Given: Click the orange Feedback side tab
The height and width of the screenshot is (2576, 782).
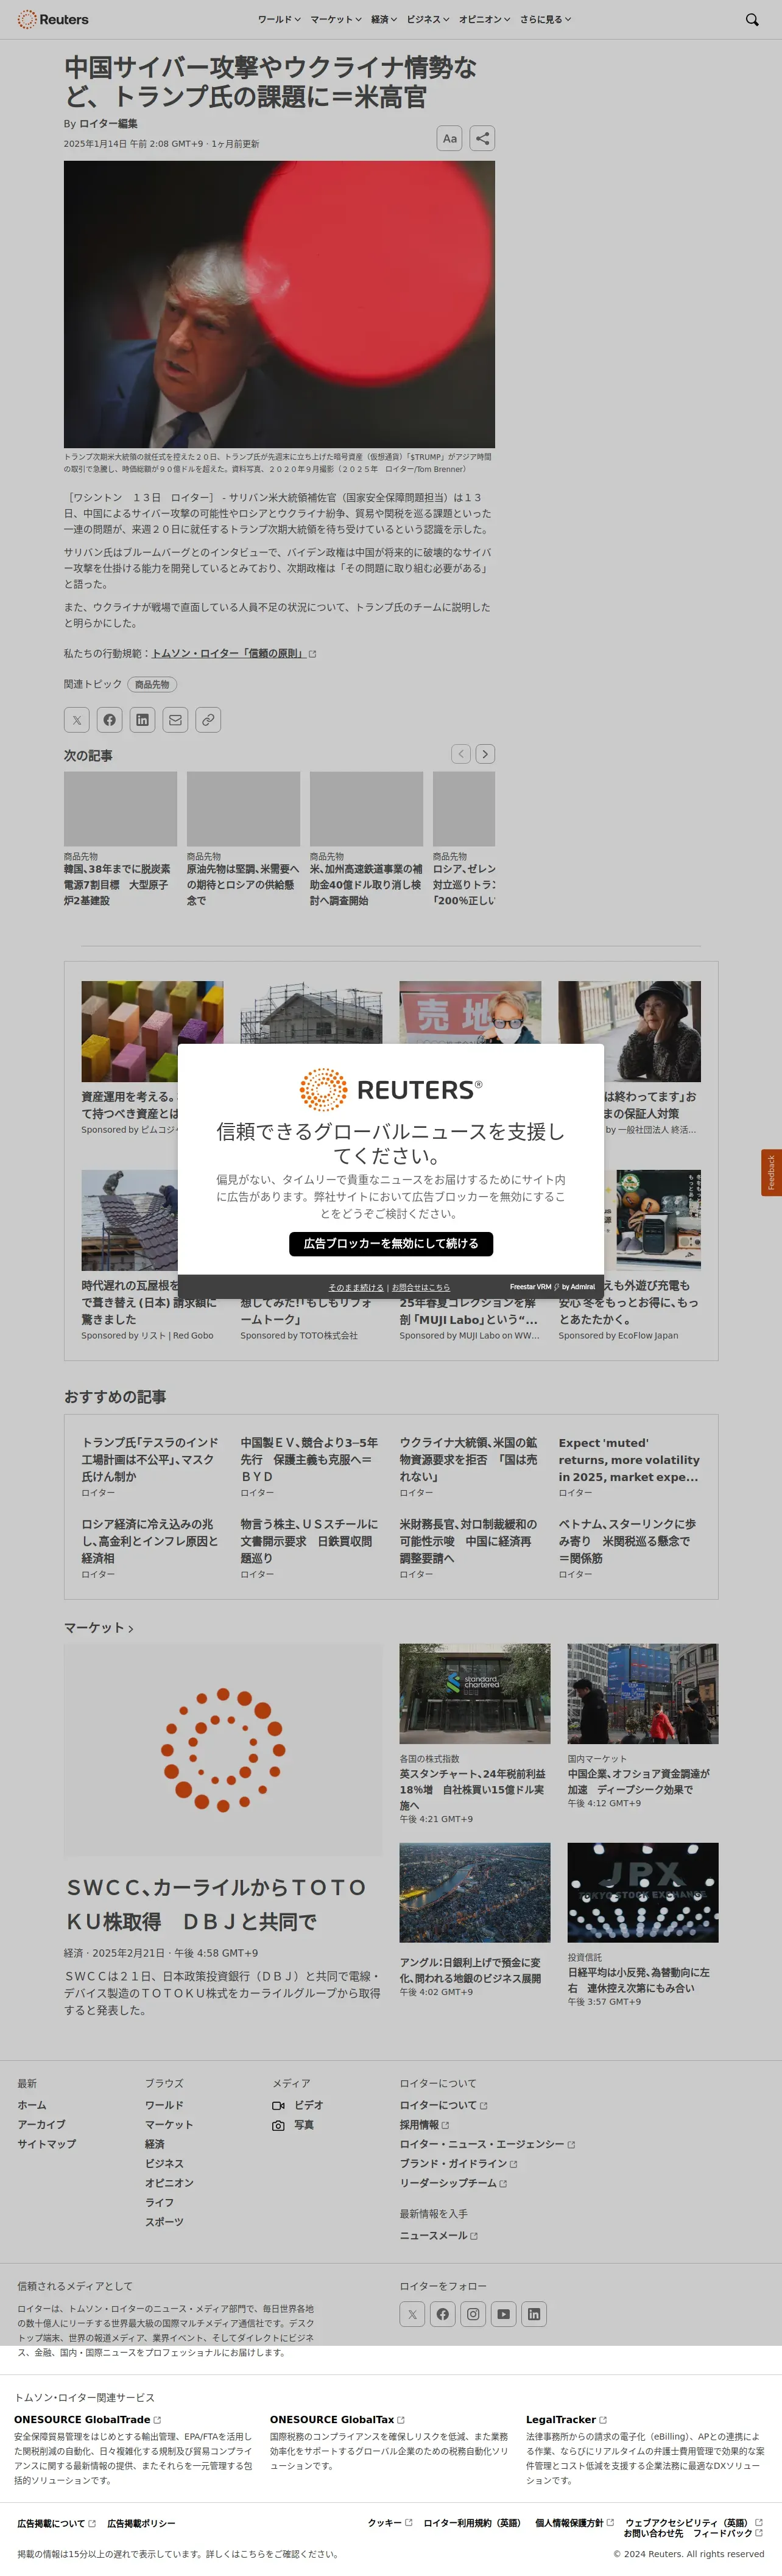Looking at the screenshot, I should pos(771,1172).
